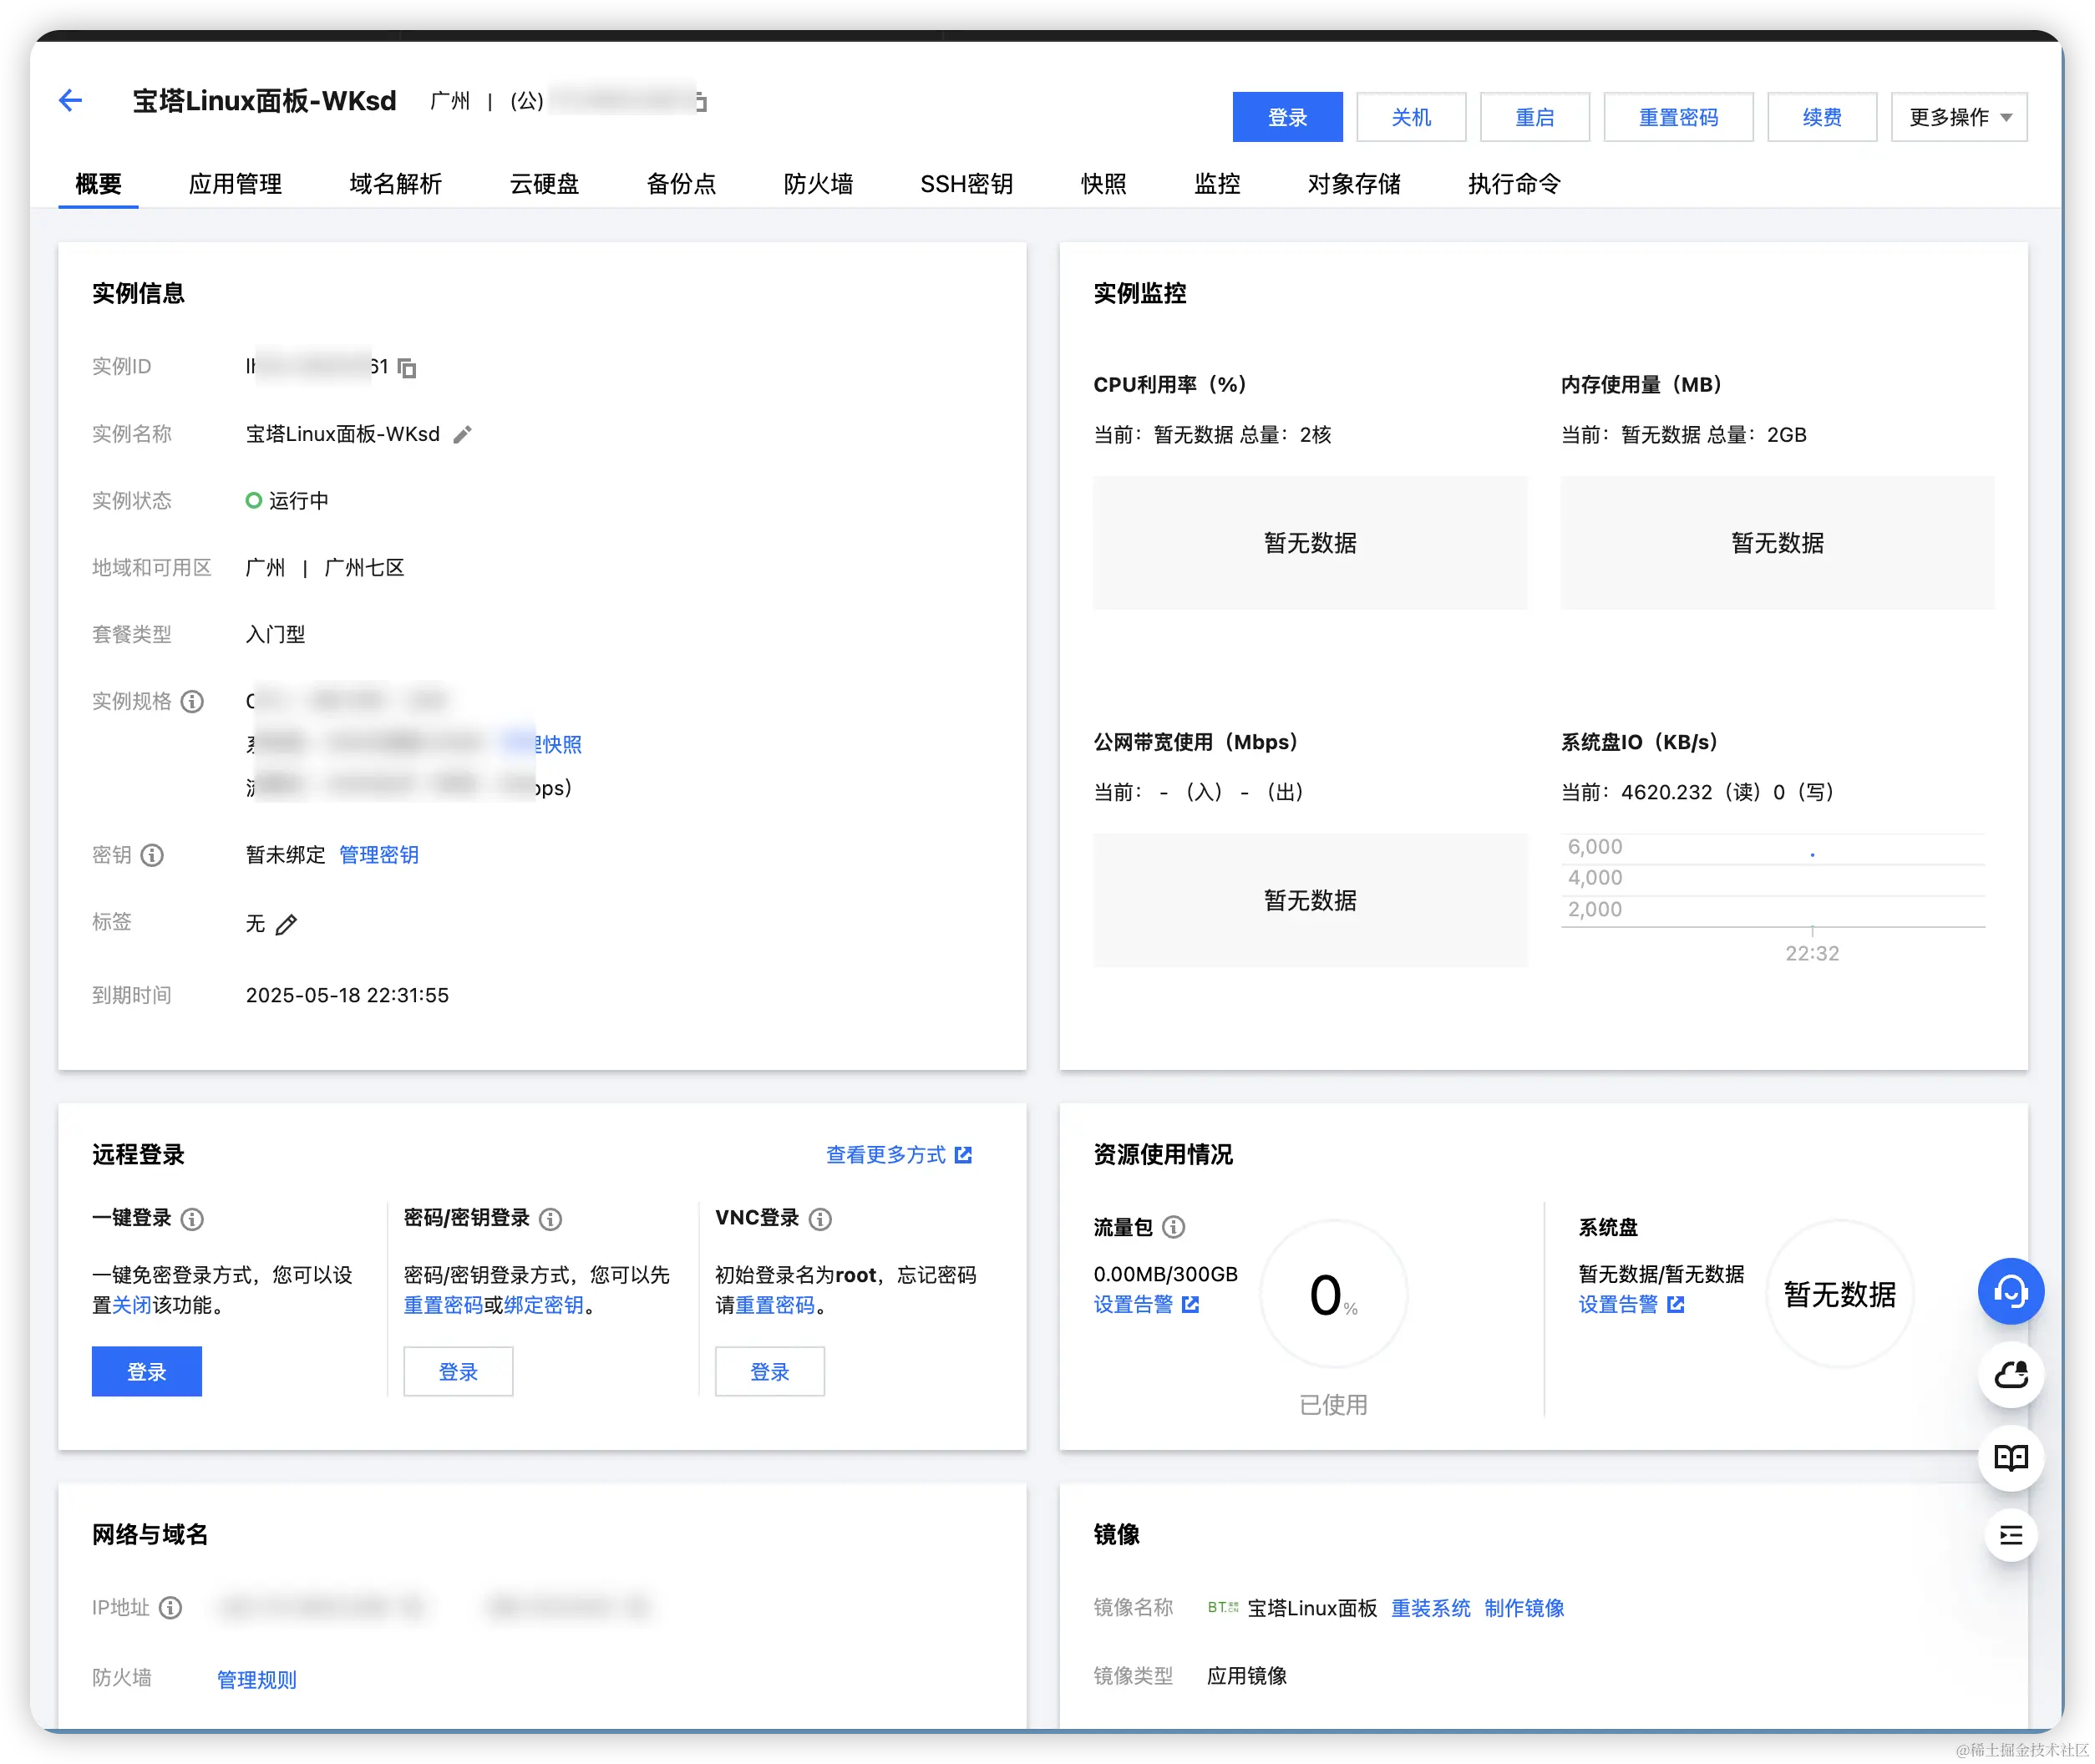Click the back arrow icon
The width and height of the screenshot is (2095, 1764).
point(70,100)
